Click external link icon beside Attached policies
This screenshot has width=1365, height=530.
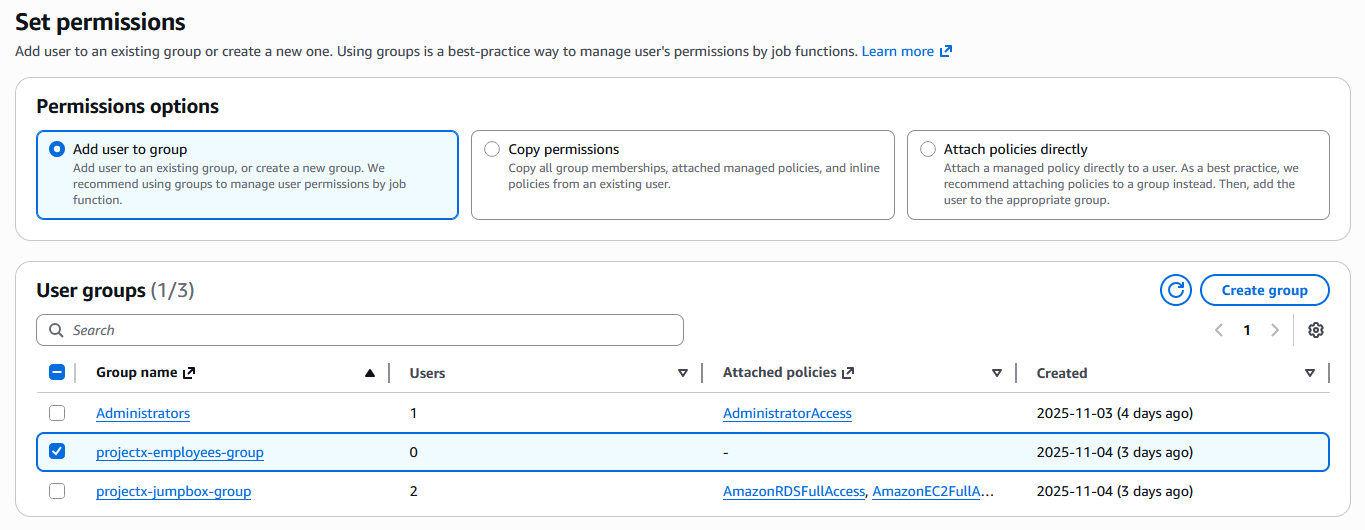[x=848, y=373]
